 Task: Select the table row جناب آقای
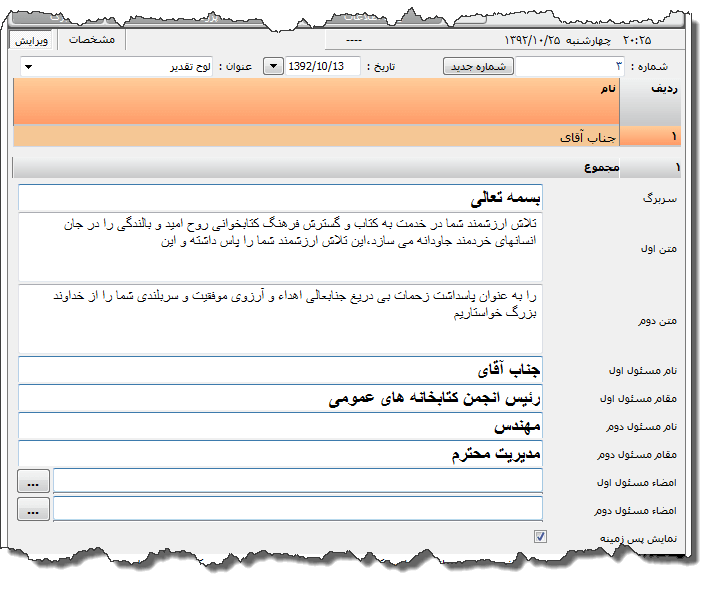pos(316,136)
